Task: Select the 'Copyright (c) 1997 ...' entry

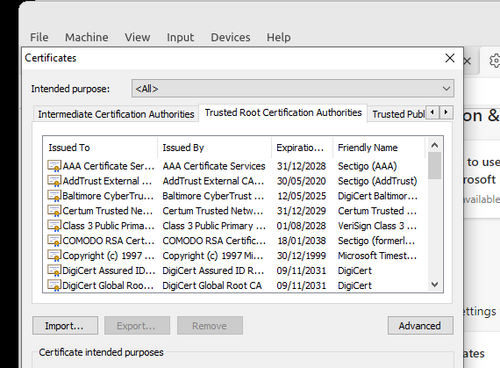Action: pyautogui.click(x=108, y=256)
